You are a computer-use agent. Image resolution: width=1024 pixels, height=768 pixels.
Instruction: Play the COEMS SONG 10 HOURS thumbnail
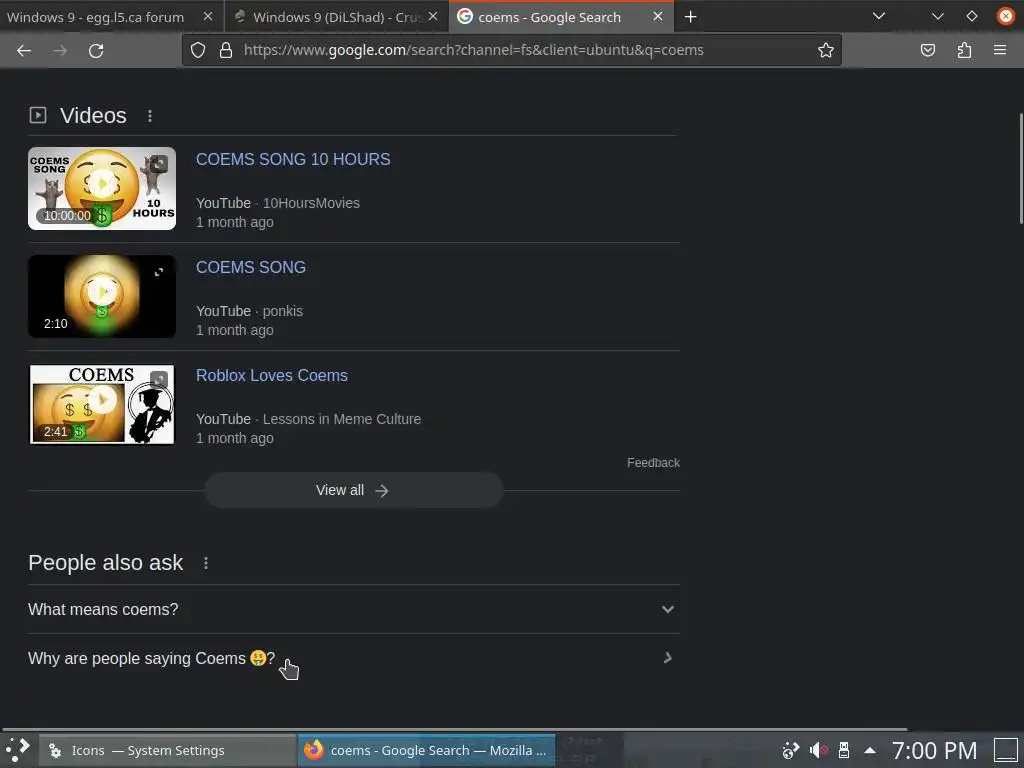point(102,188)
